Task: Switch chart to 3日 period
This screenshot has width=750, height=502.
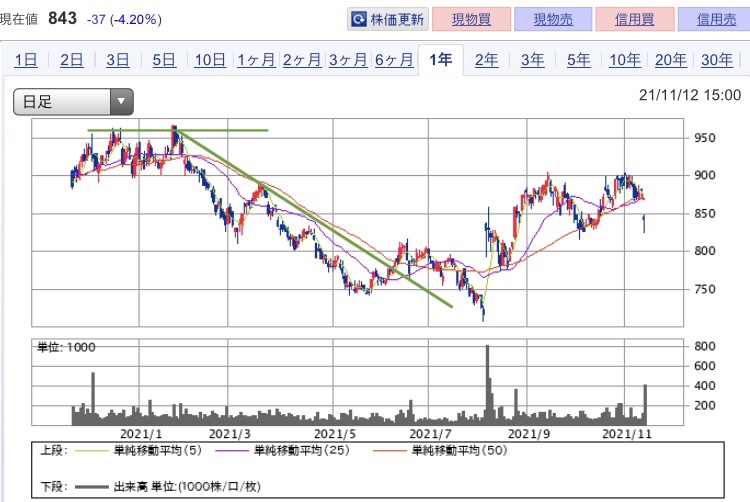Action: click(118, 60)
